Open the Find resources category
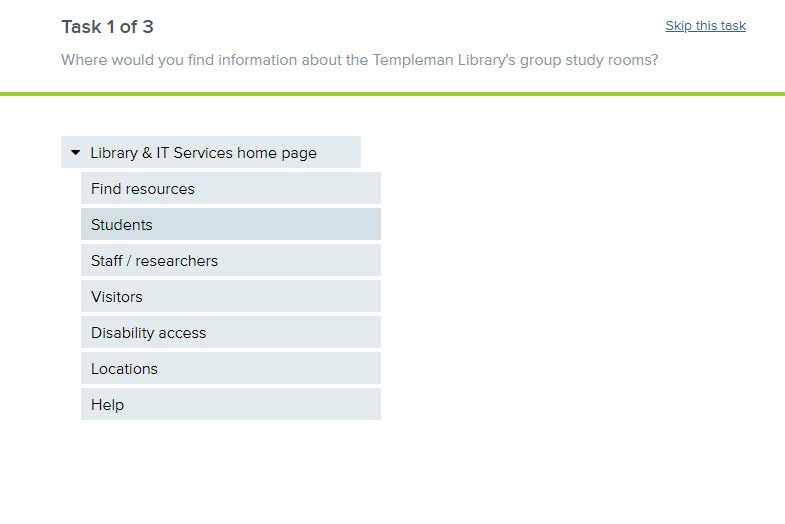 pyautogui.click(x=143, y=189)
